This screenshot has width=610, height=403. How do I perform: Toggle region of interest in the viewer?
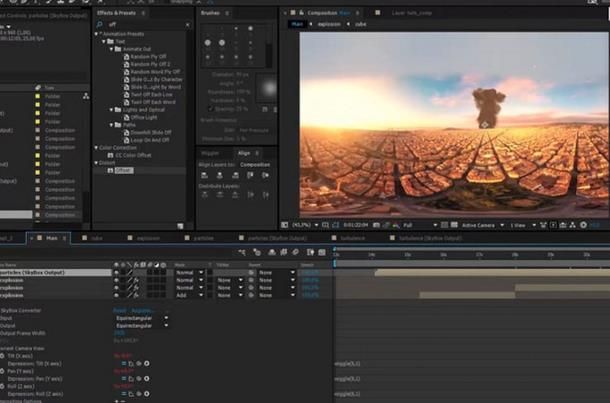(x=444, y=225)
